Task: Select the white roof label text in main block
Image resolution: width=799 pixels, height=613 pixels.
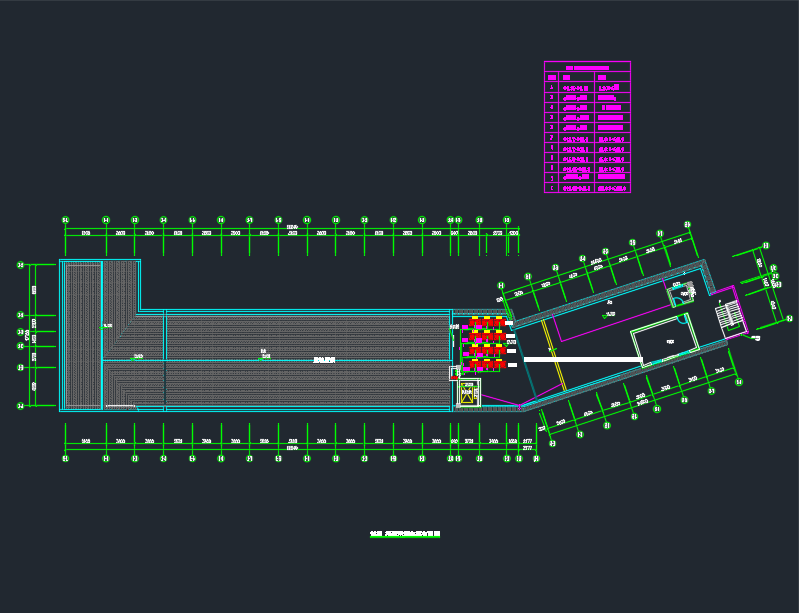Action: [323, 358]
